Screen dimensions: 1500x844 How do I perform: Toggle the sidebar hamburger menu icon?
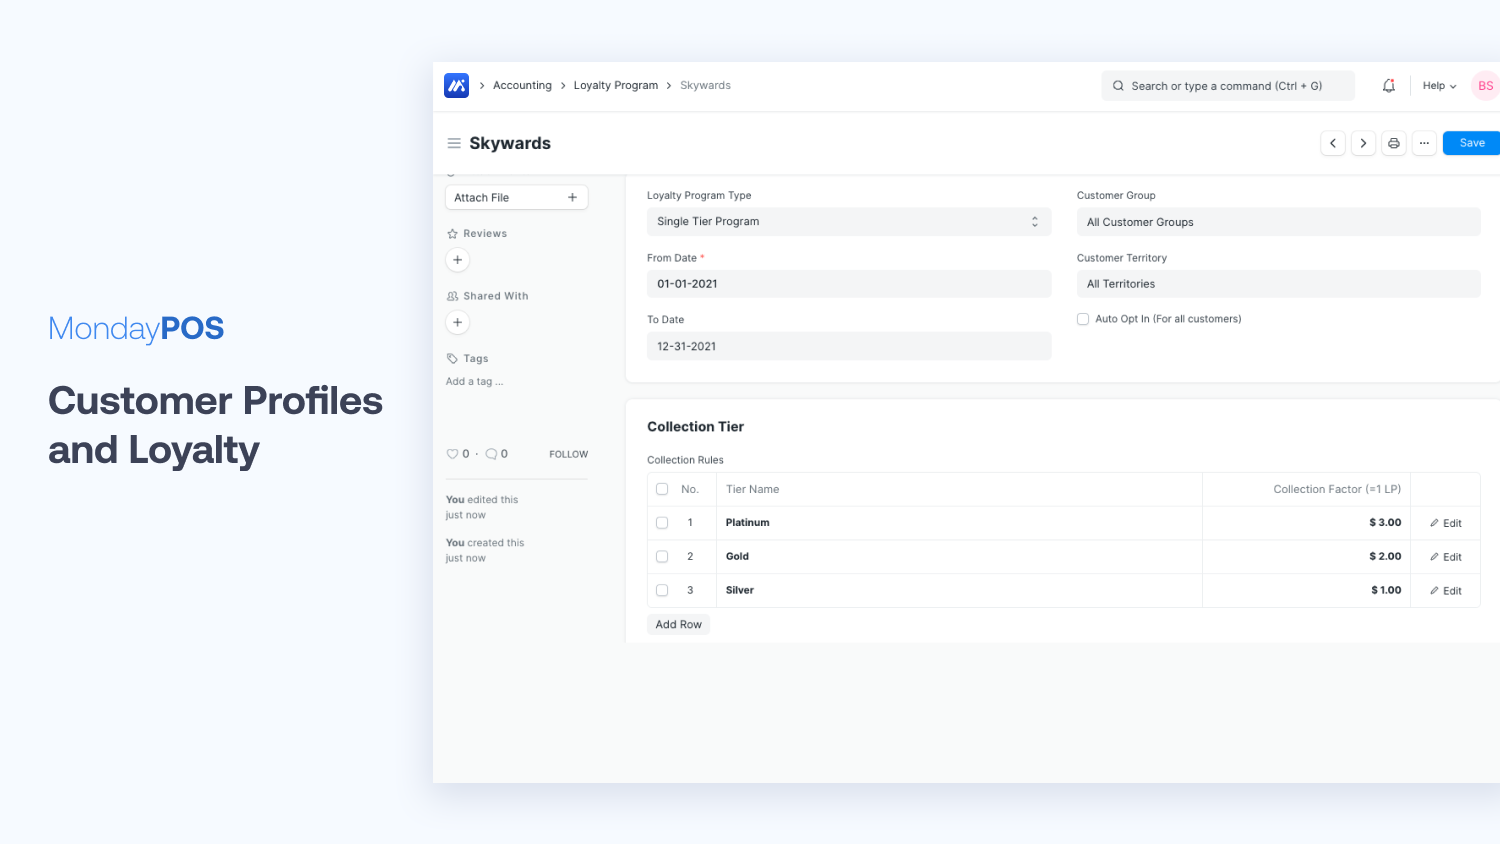coord(454,144)
